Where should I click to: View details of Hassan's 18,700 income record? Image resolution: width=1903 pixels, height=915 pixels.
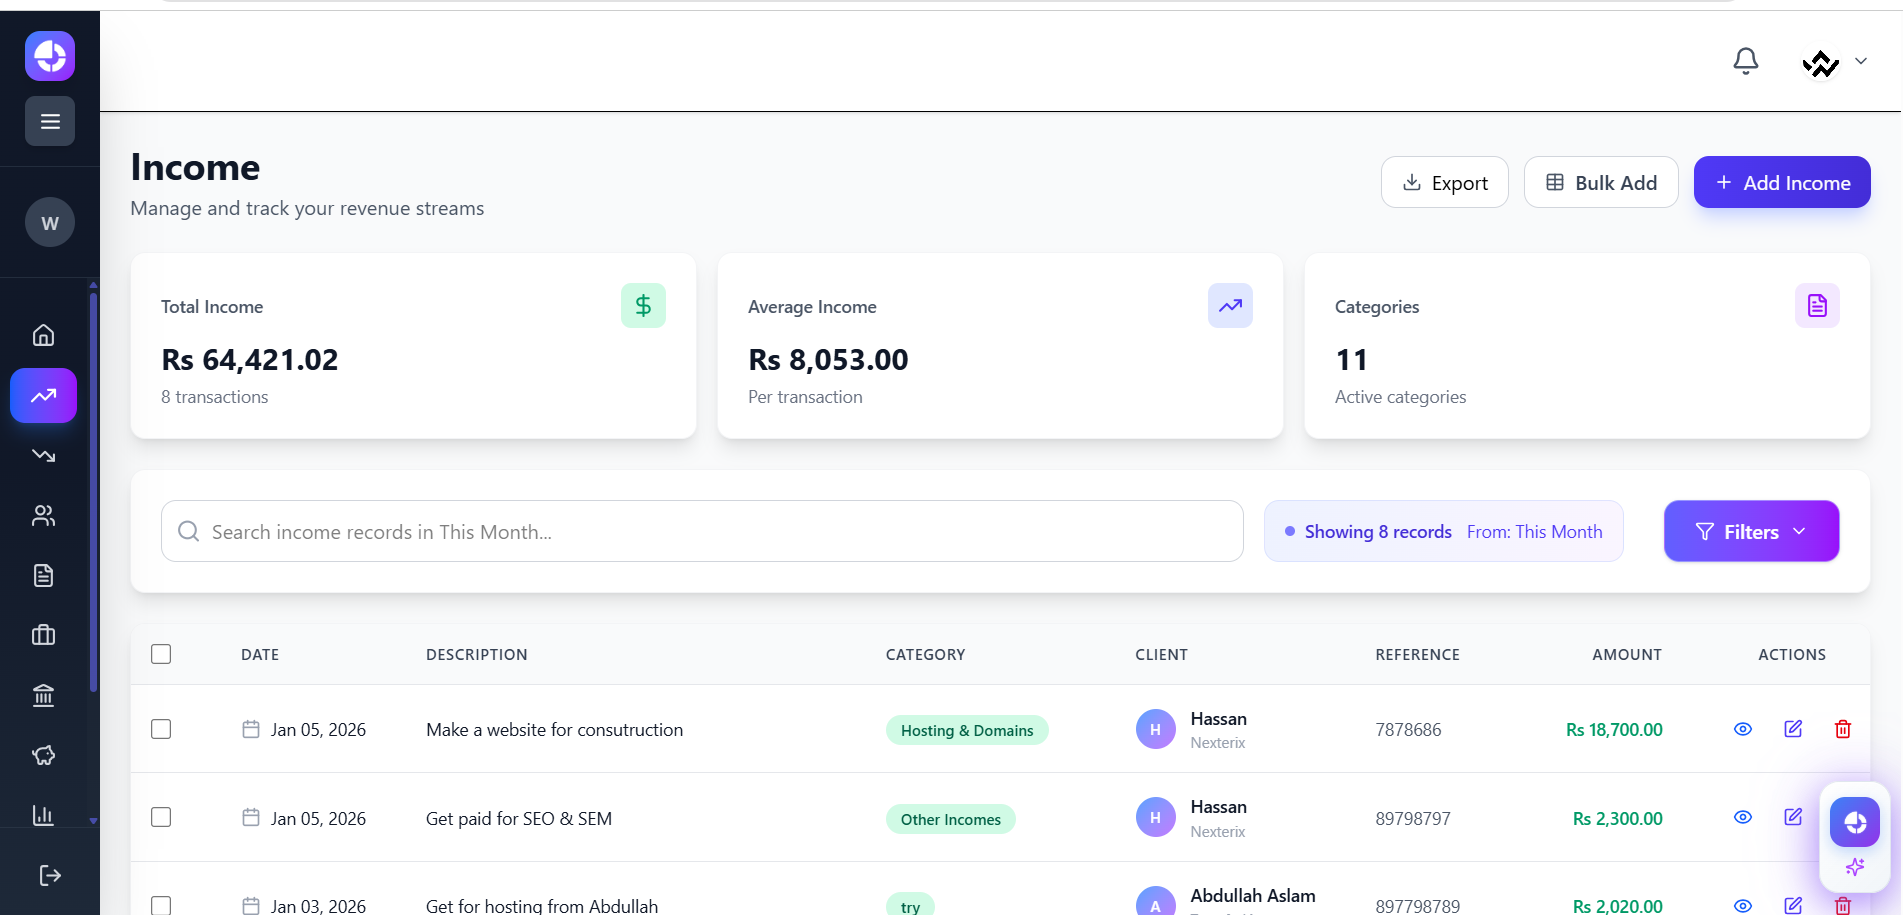(1742, 729)
